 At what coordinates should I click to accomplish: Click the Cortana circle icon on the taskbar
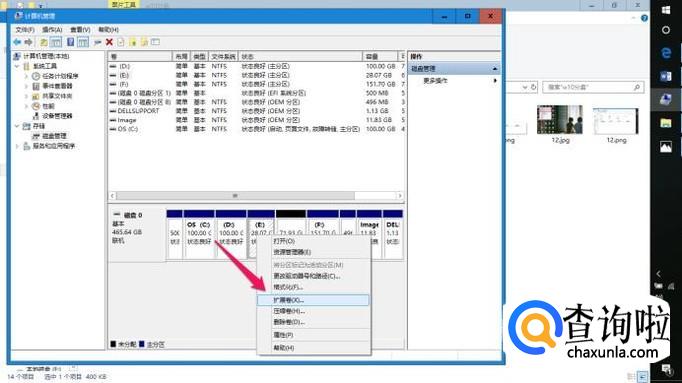[x=666, y=30]
